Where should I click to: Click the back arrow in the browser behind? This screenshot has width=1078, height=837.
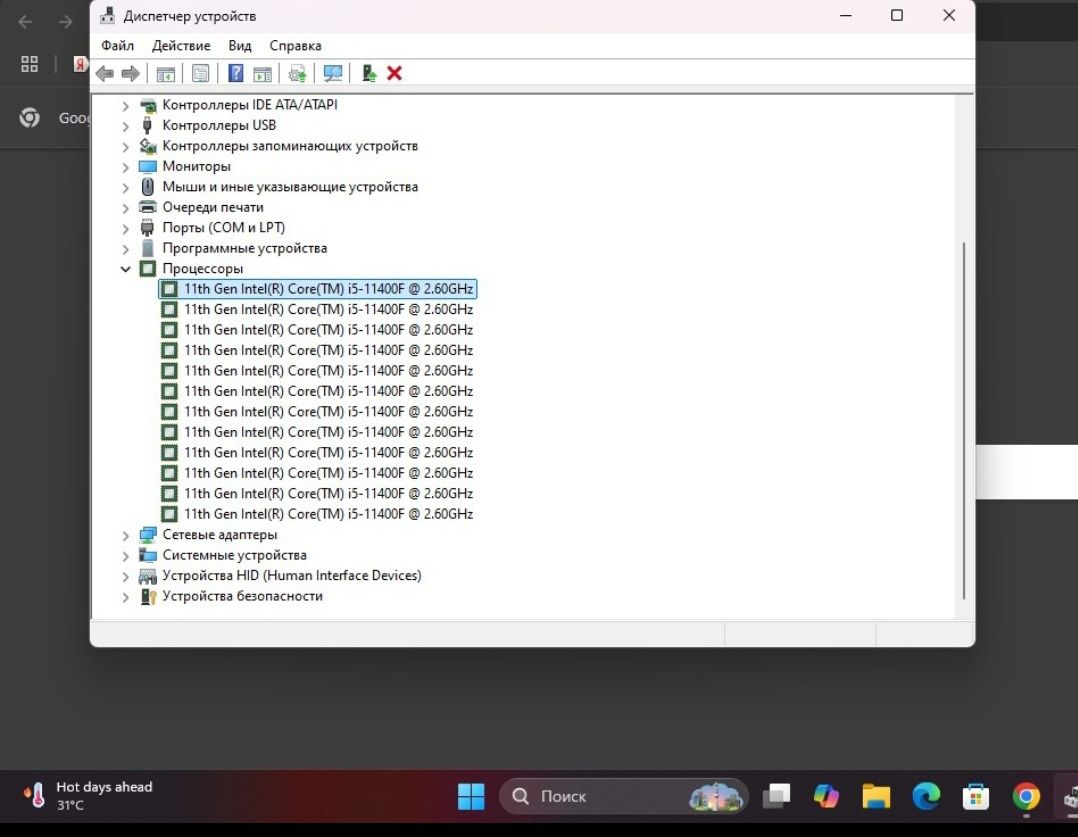pos(25,22)
